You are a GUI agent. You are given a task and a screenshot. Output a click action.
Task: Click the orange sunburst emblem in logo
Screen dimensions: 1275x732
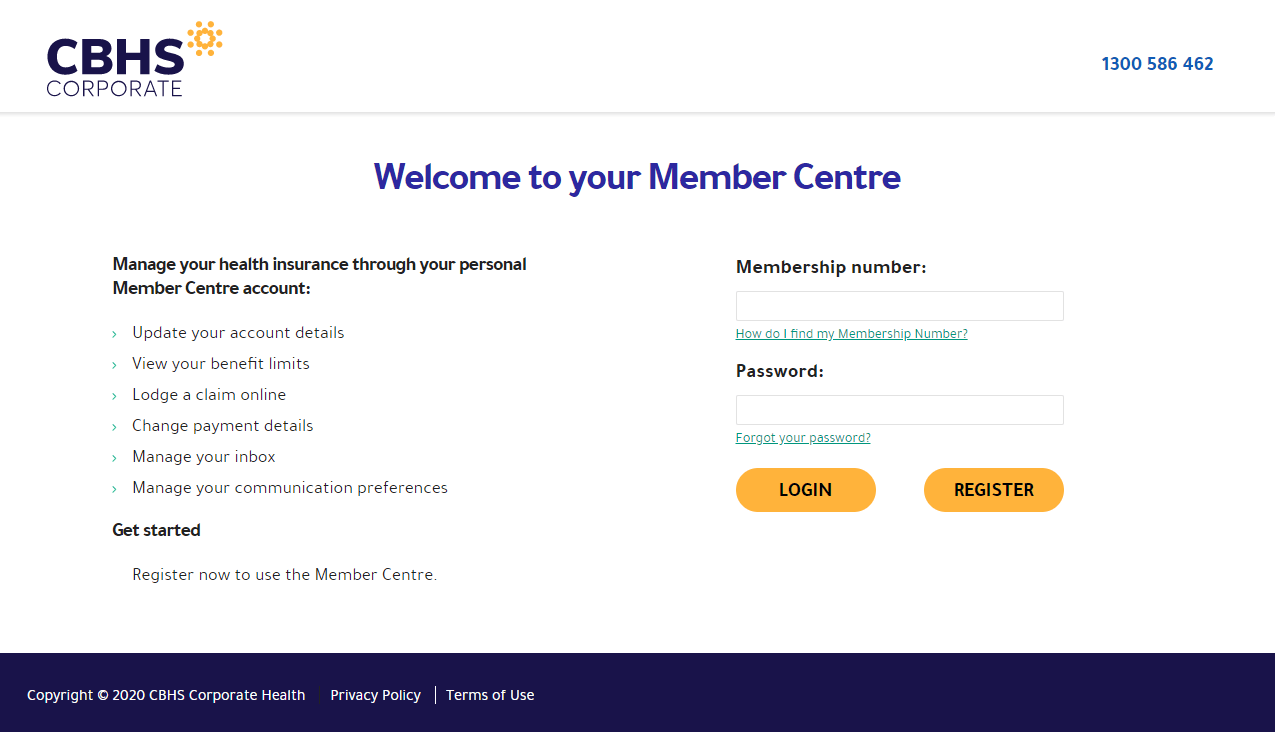tap(205, 39)
